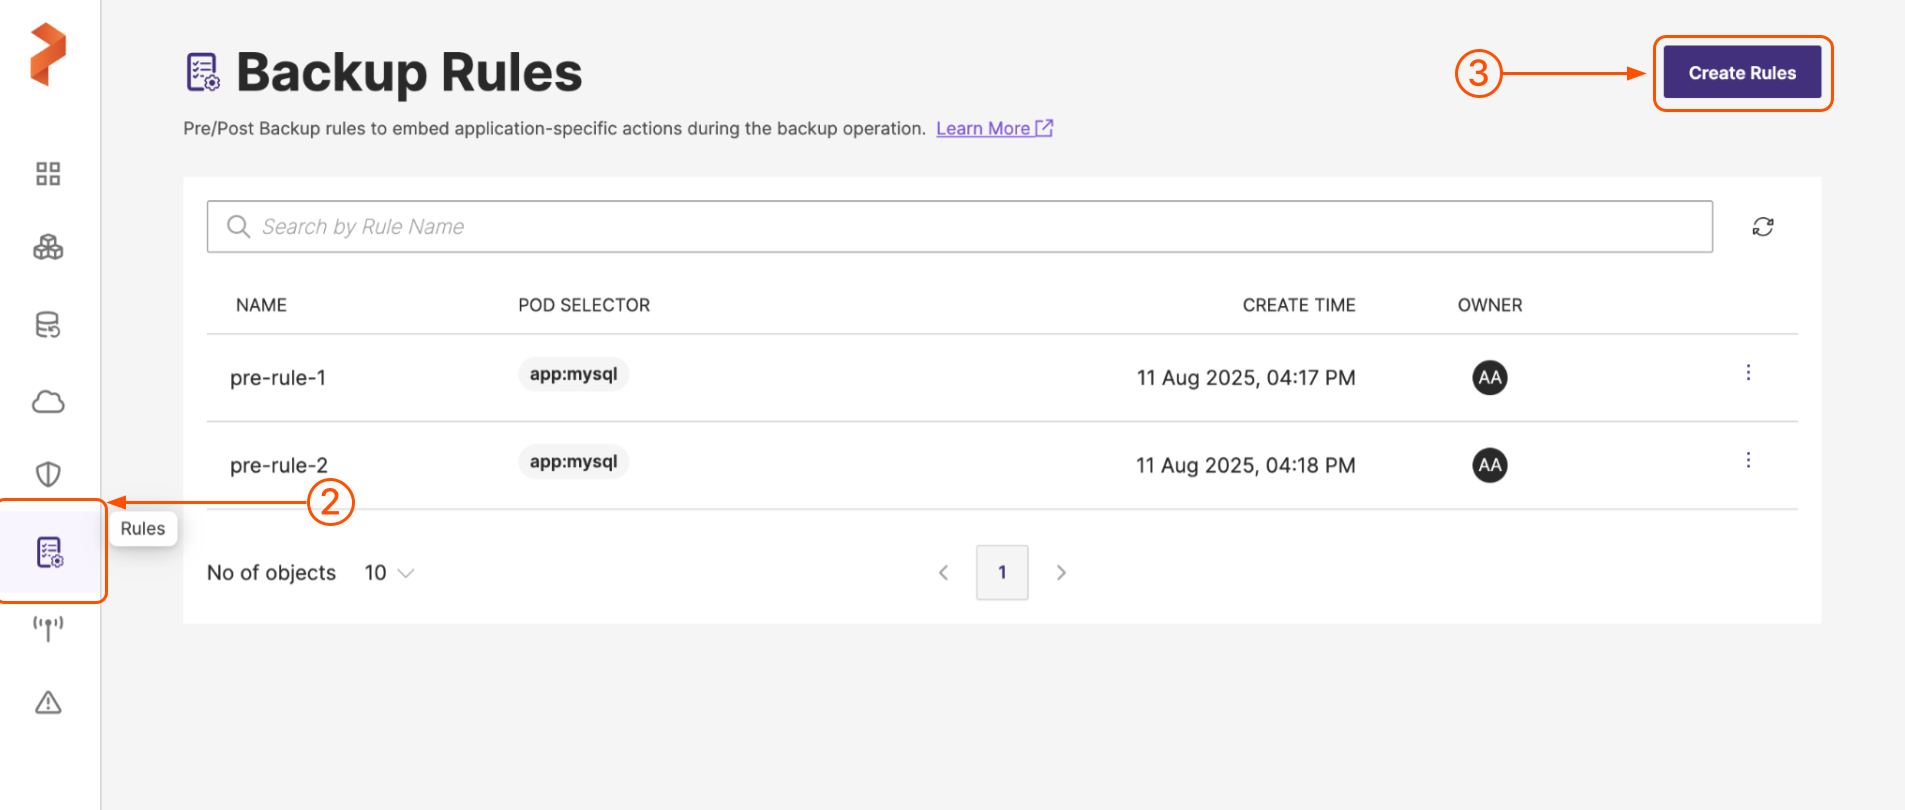Open the alerts warning triangle icon
1905x810 pixels.
coord(48,703)
